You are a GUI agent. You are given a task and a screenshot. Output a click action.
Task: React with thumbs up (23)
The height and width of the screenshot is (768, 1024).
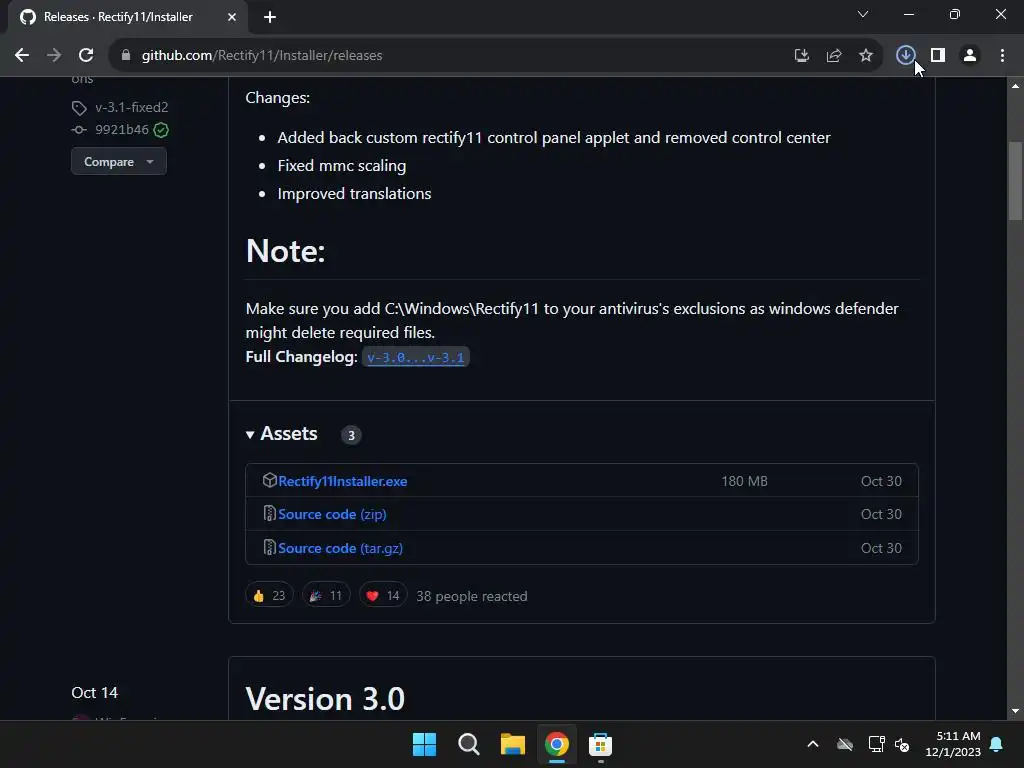click(269, 596)
